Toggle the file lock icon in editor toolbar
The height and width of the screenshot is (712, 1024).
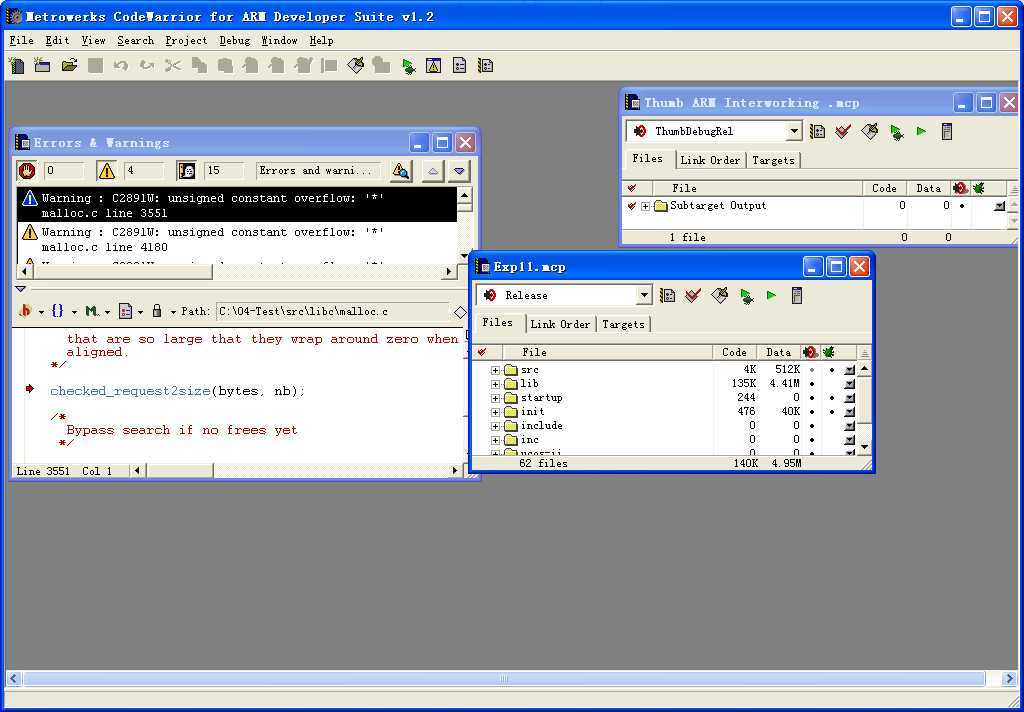[157, 312]
